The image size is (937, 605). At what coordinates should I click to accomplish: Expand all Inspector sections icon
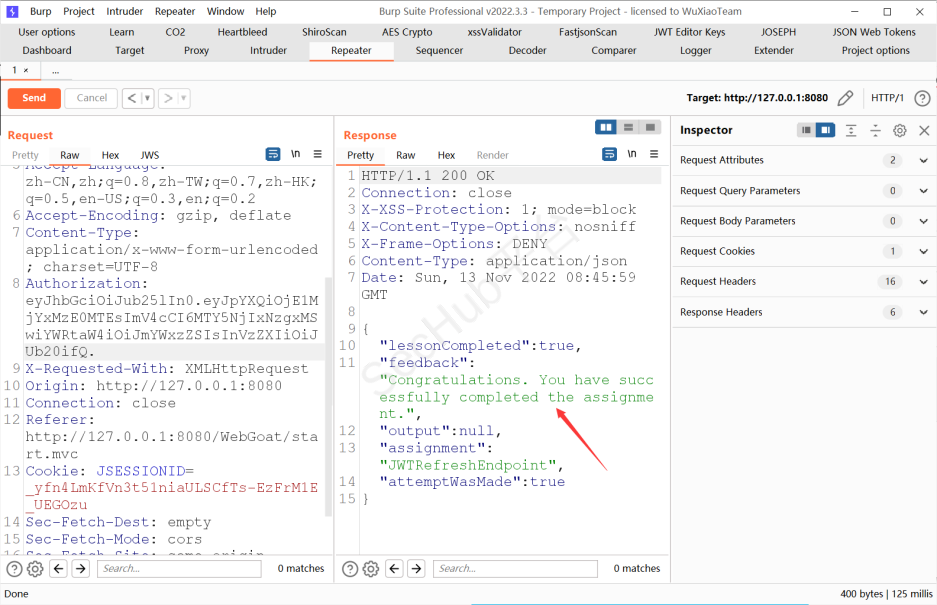click(x=851, y=130)
